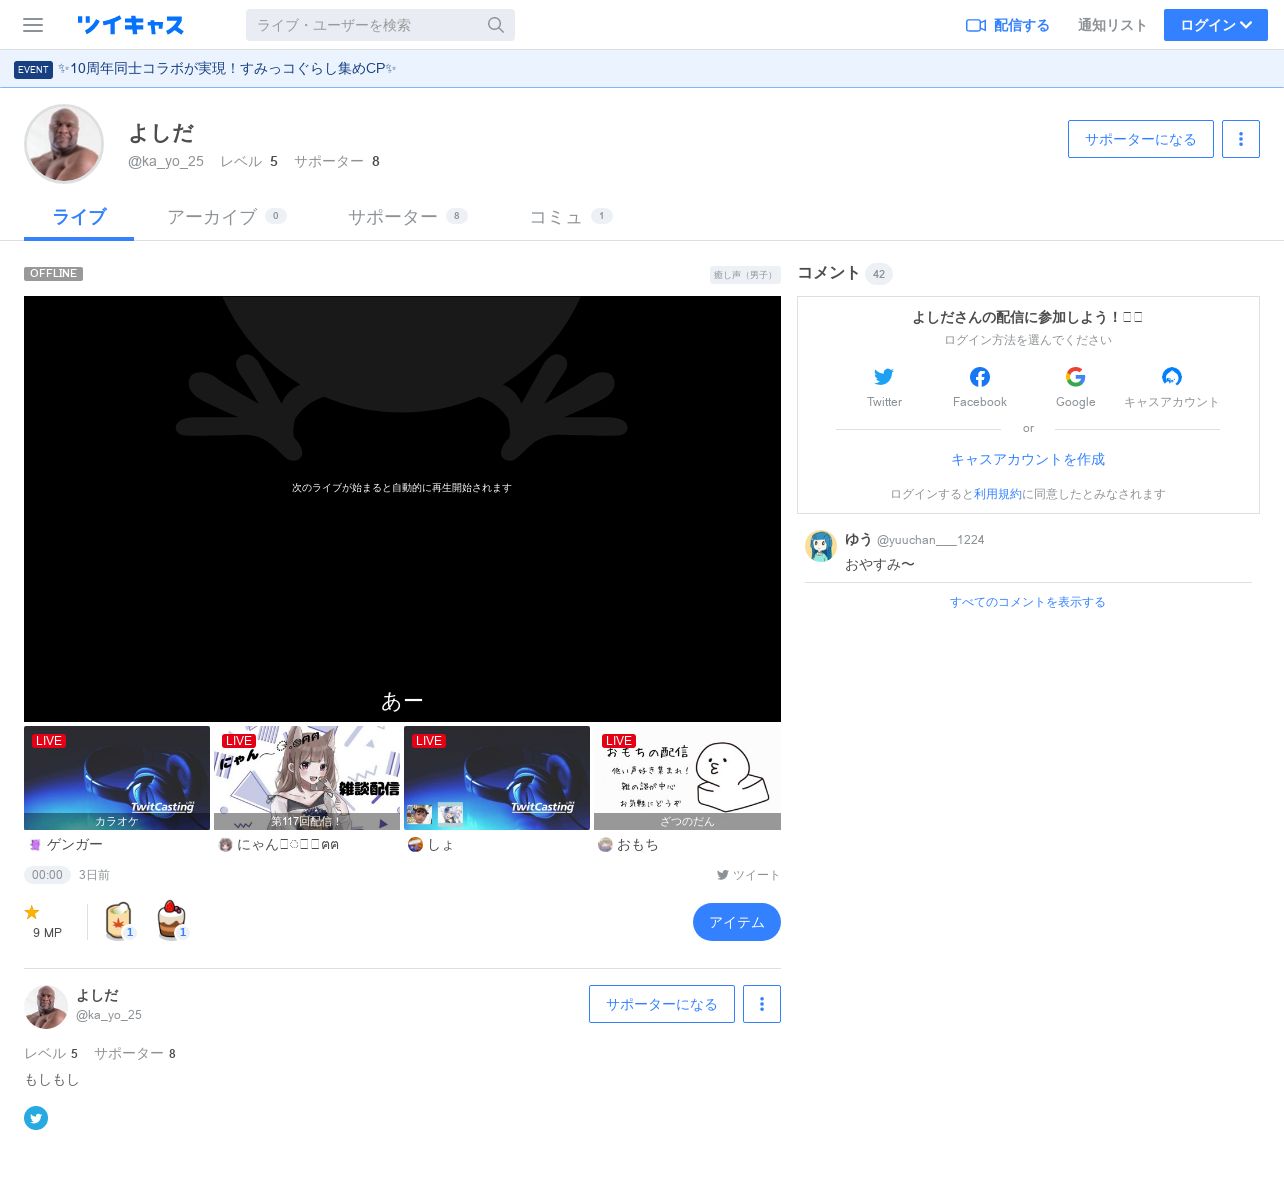Image resolution: width=1284 pixels, height=1203 pixels.
Task: Click the 配信する broadcast link
Action: pyautogui.click(x=1008, y=25)
